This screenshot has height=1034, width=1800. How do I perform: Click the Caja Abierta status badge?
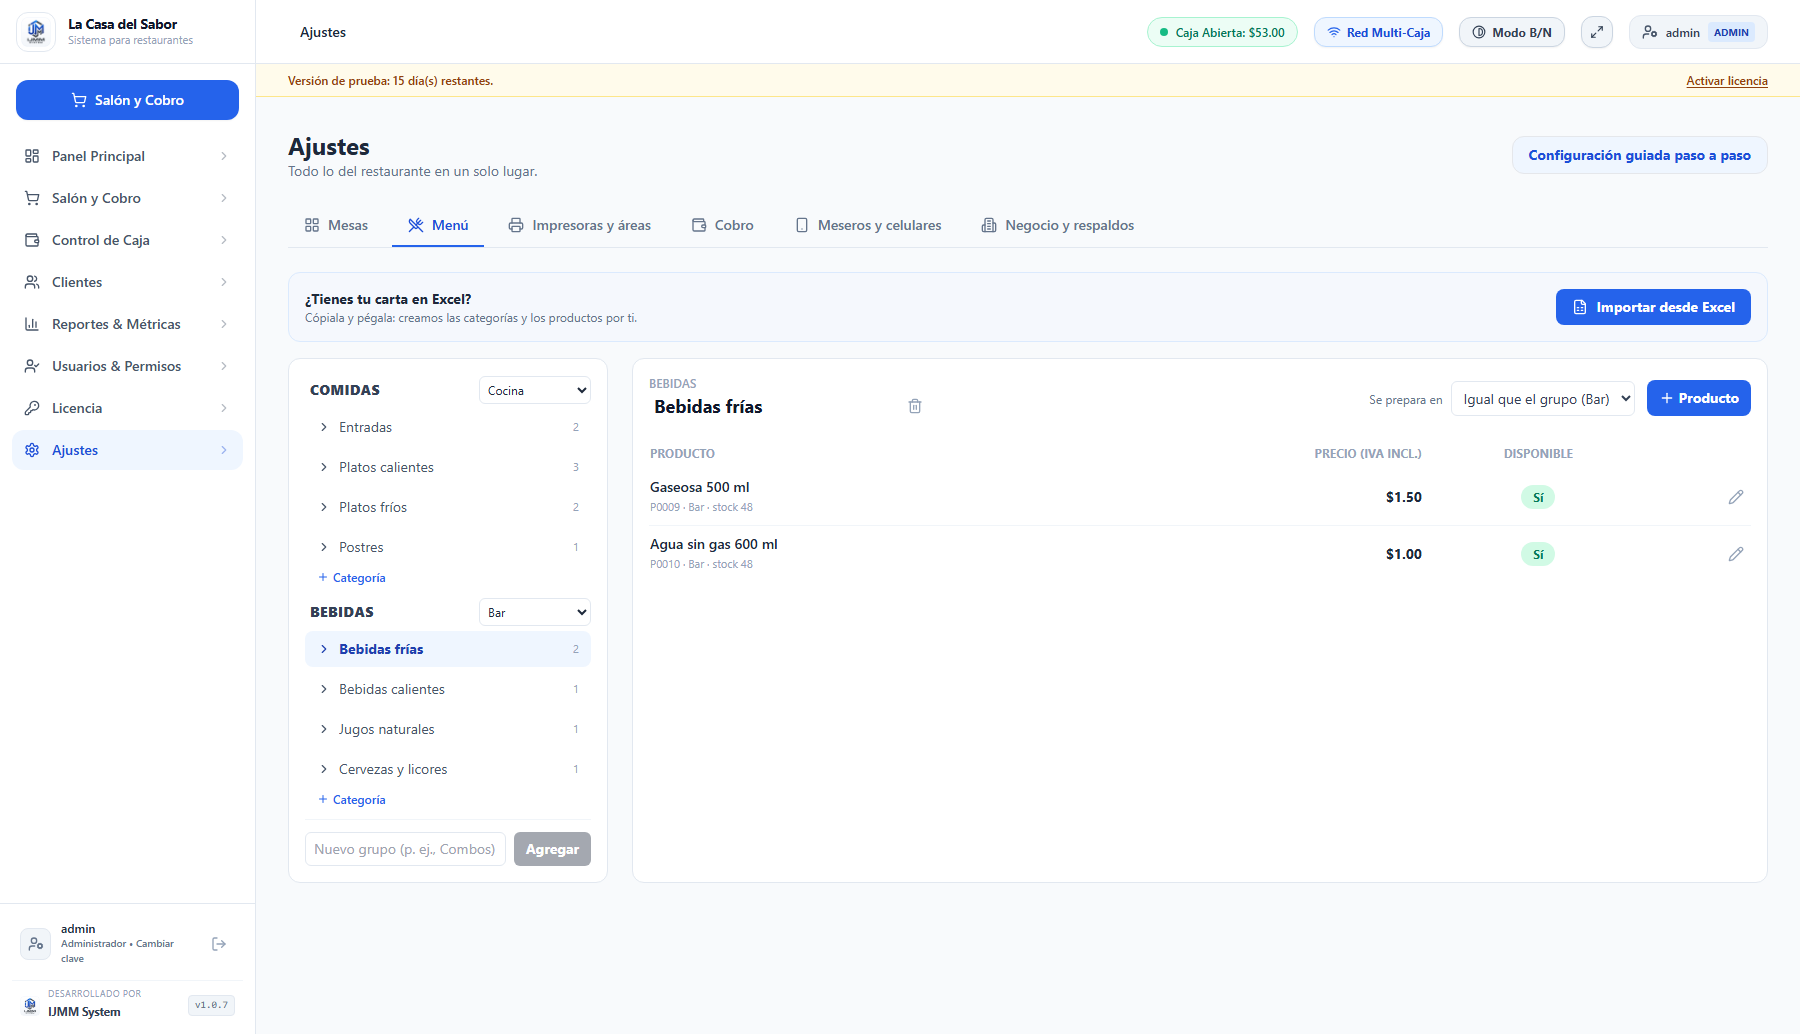[1222, 32]
